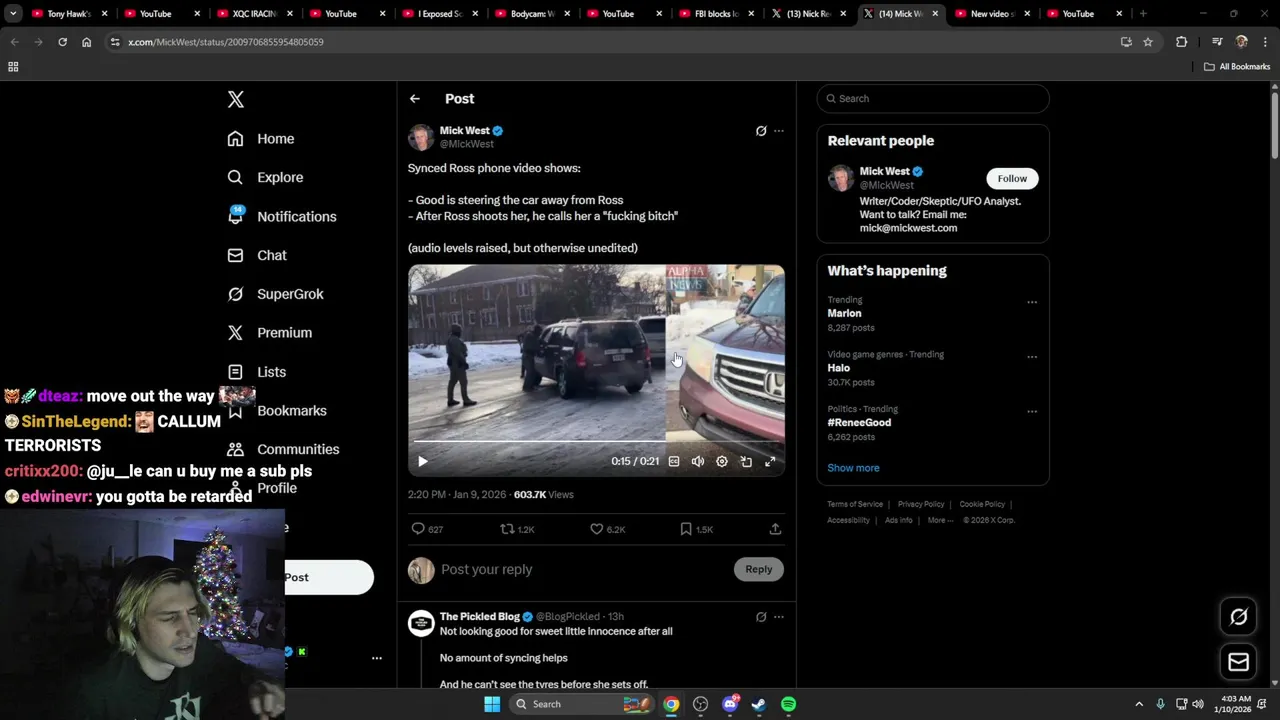Click the share post icon
The height and width of the screenshot is (720, 1280).
775,529
